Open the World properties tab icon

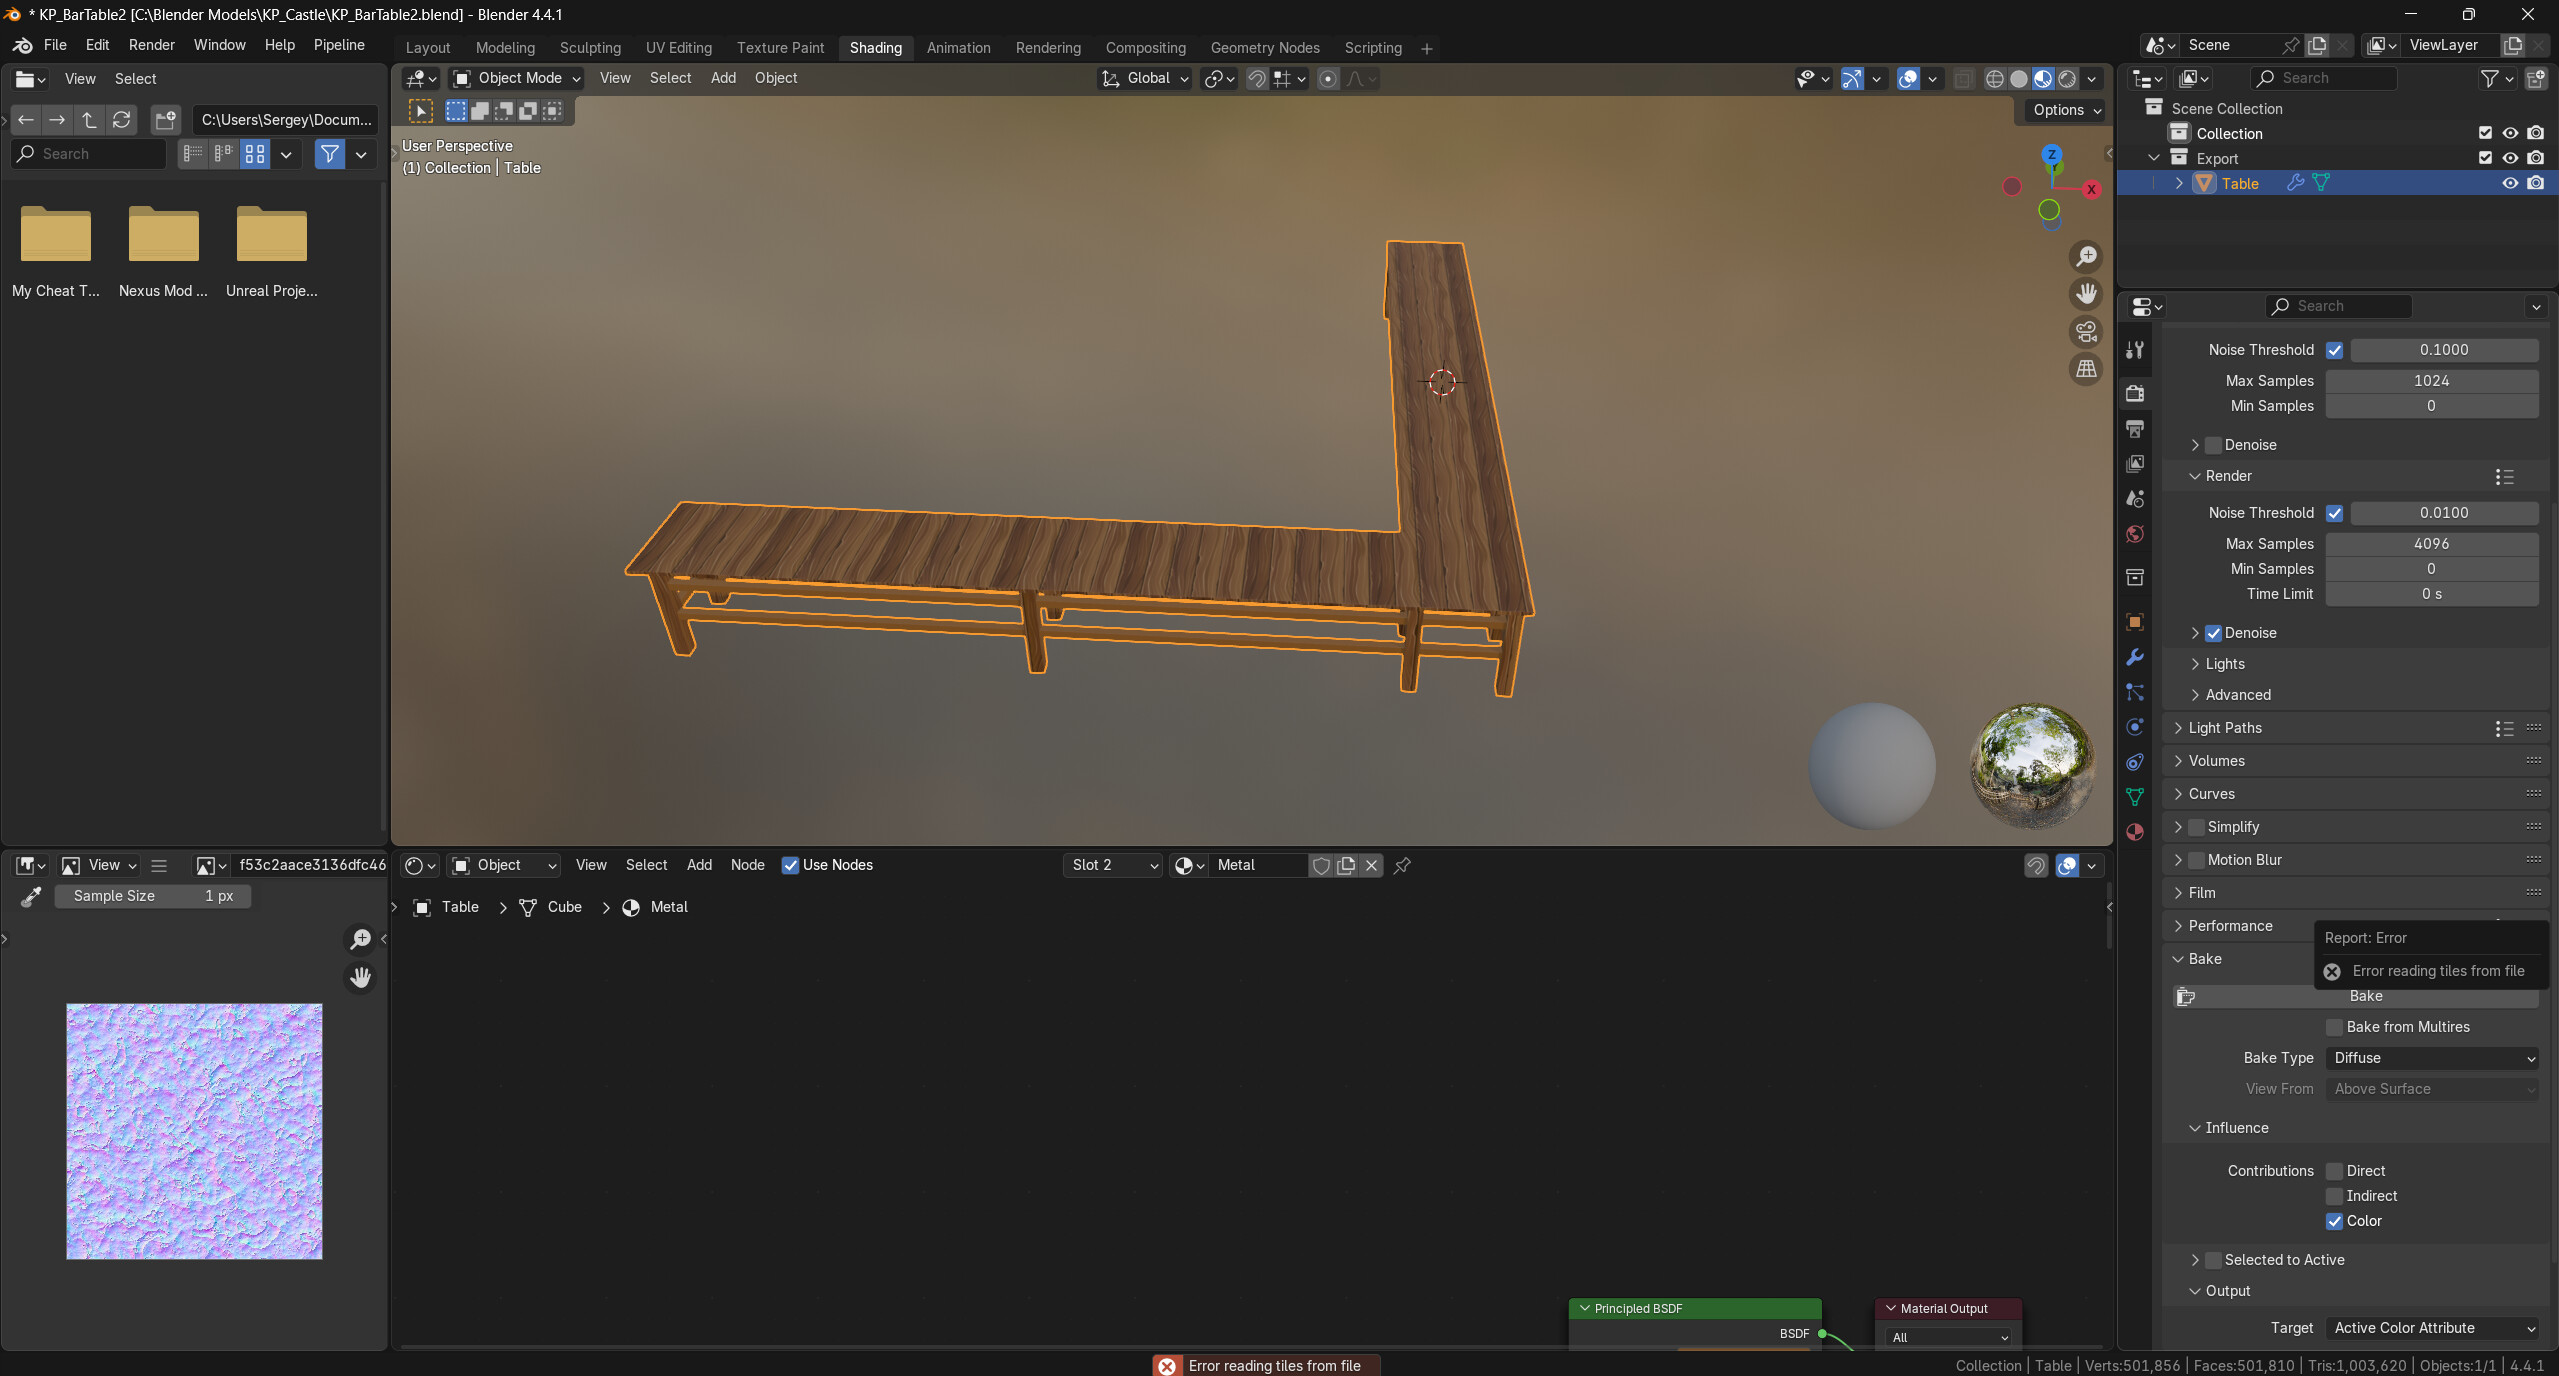coord(2135,534)
